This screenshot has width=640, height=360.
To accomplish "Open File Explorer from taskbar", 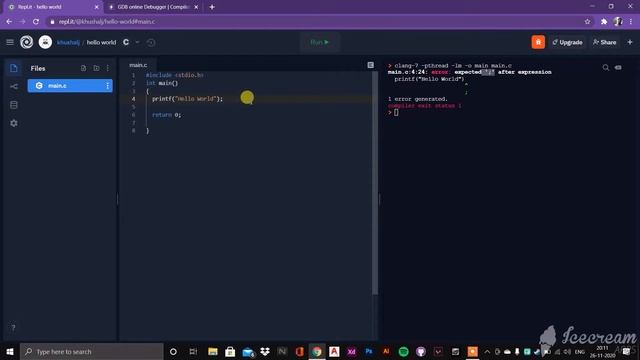I will pyautogui.click(x=213, y=351).
